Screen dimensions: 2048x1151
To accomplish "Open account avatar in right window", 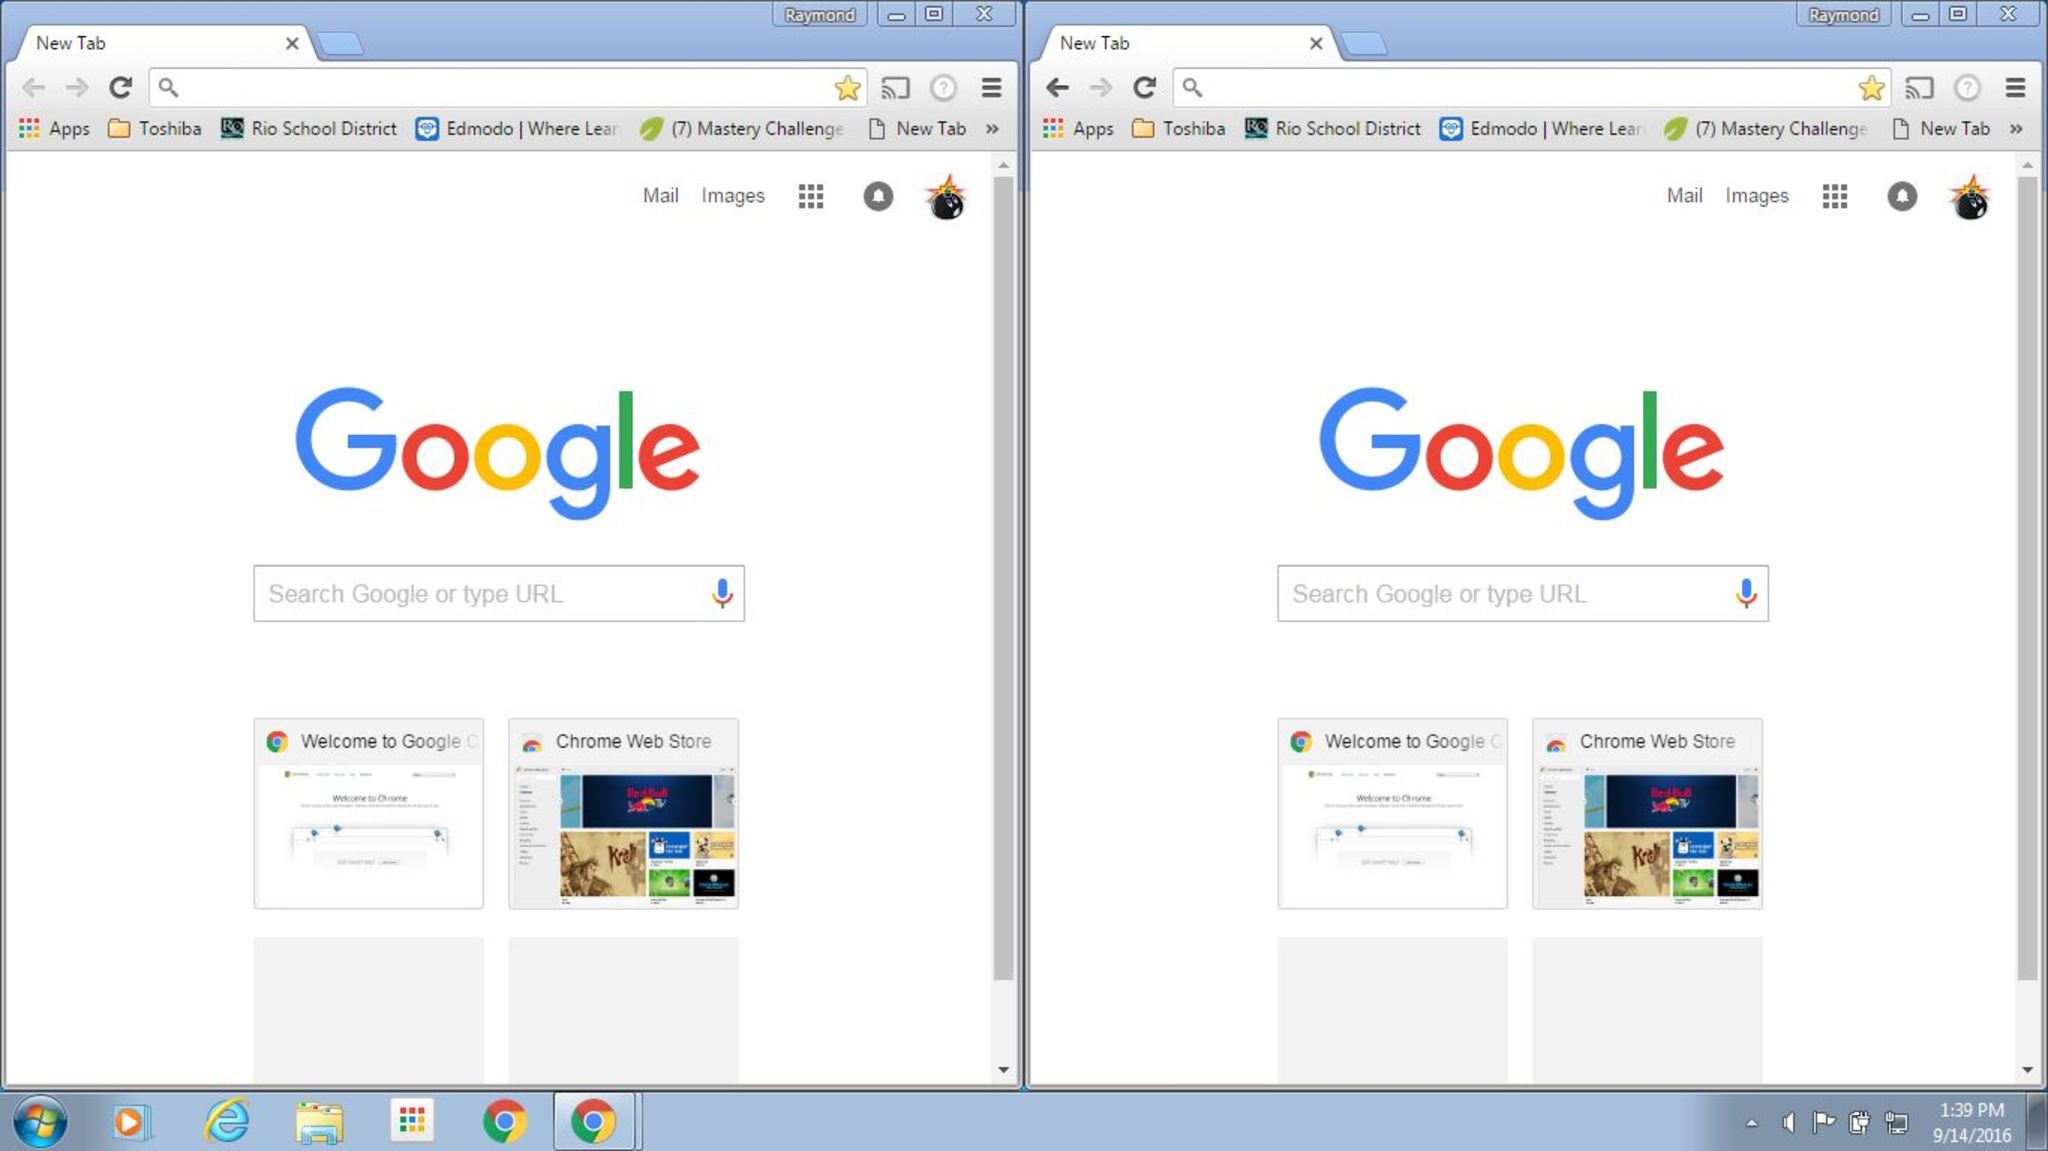I will coord(1970,198).
